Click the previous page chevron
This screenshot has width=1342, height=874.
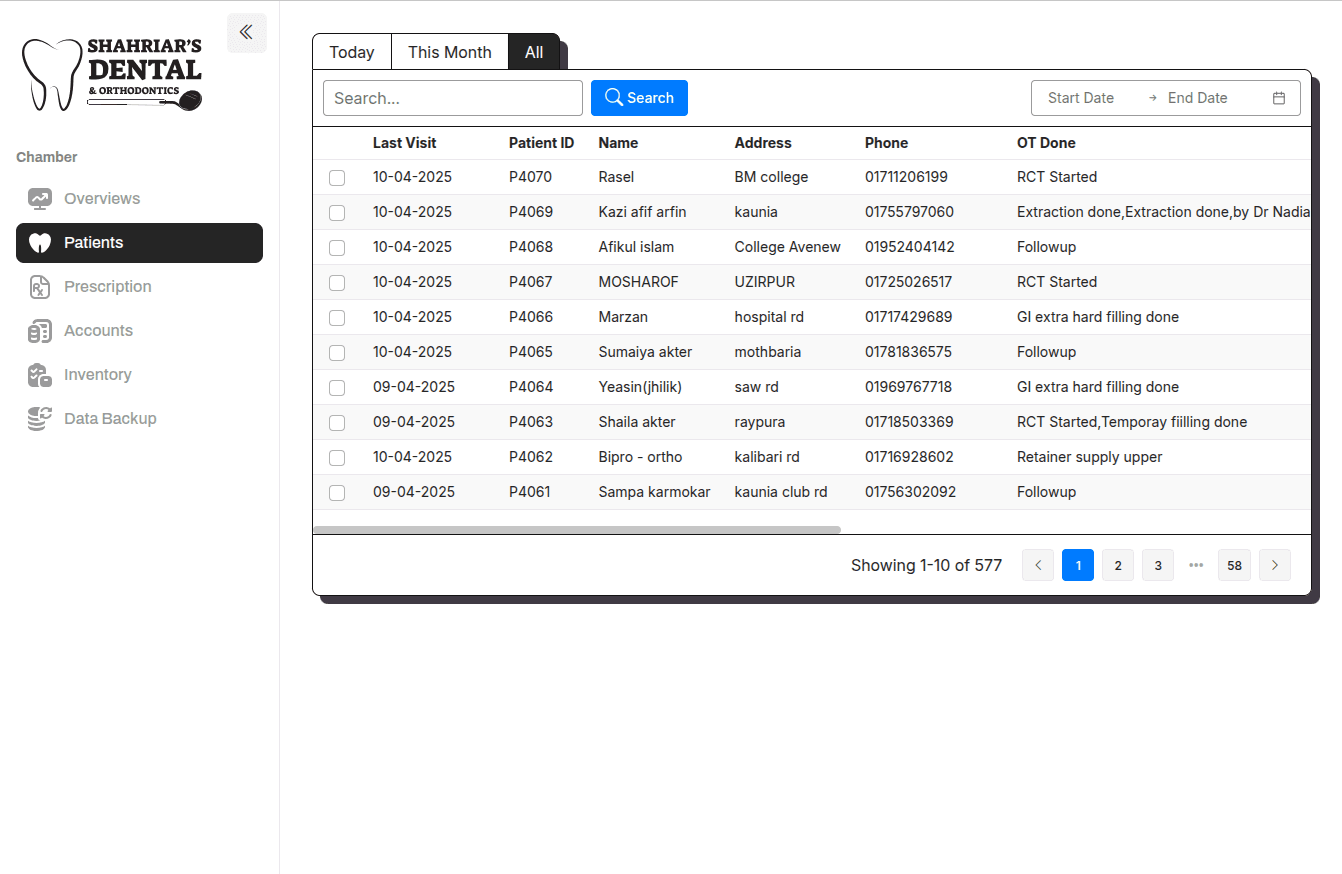(x=1038, y=565)
